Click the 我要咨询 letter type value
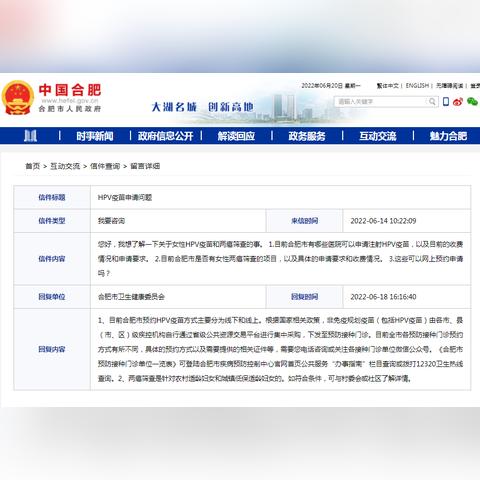480x480 pixels. pyautogui.click(x=111, y=221)
